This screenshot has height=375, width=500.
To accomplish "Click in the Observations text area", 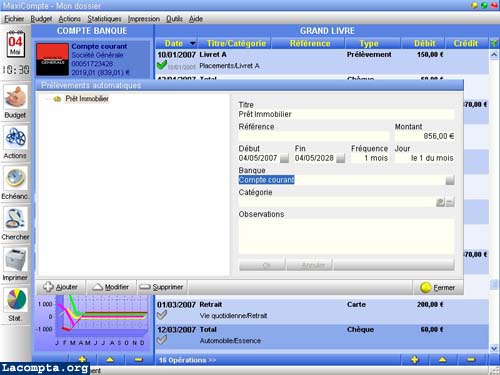I will point(346,237).
